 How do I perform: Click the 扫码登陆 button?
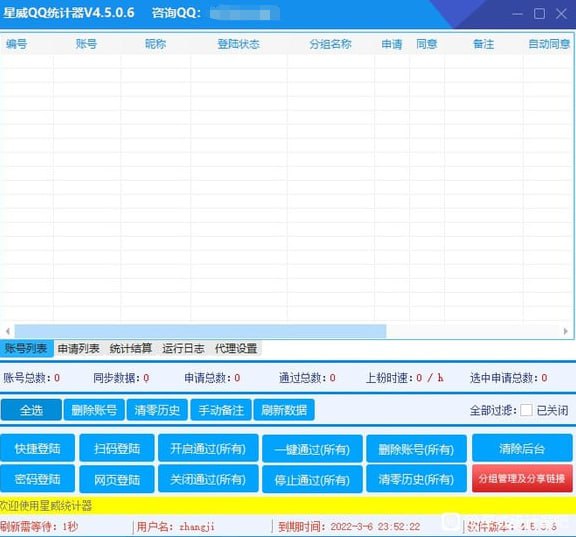click(x=117, y=448)
